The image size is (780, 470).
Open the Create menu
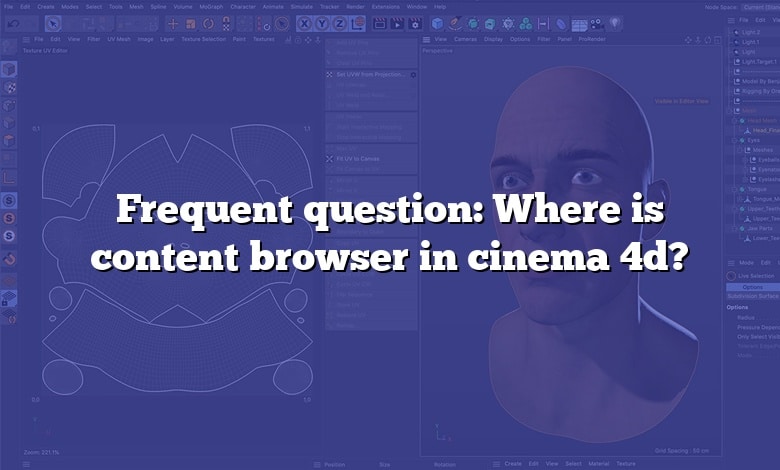coord(46,7)
